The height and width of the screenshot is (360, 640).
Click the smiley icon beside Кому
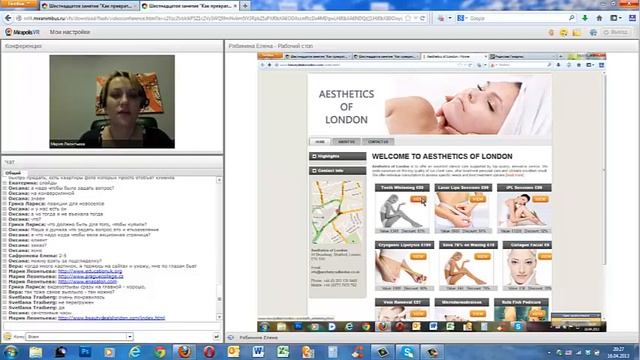pos(7,337)
